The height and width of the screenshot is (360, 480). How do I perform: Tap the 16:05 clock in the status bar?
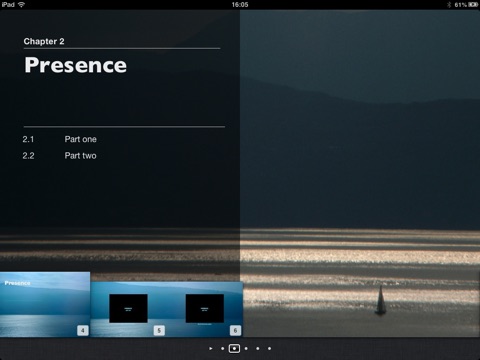click(240, 5)
